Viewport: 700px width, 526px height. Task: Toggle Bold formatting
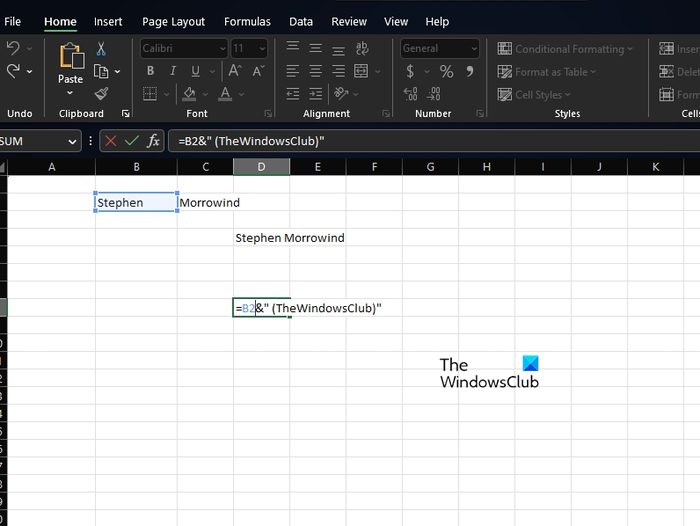(150, 71)
